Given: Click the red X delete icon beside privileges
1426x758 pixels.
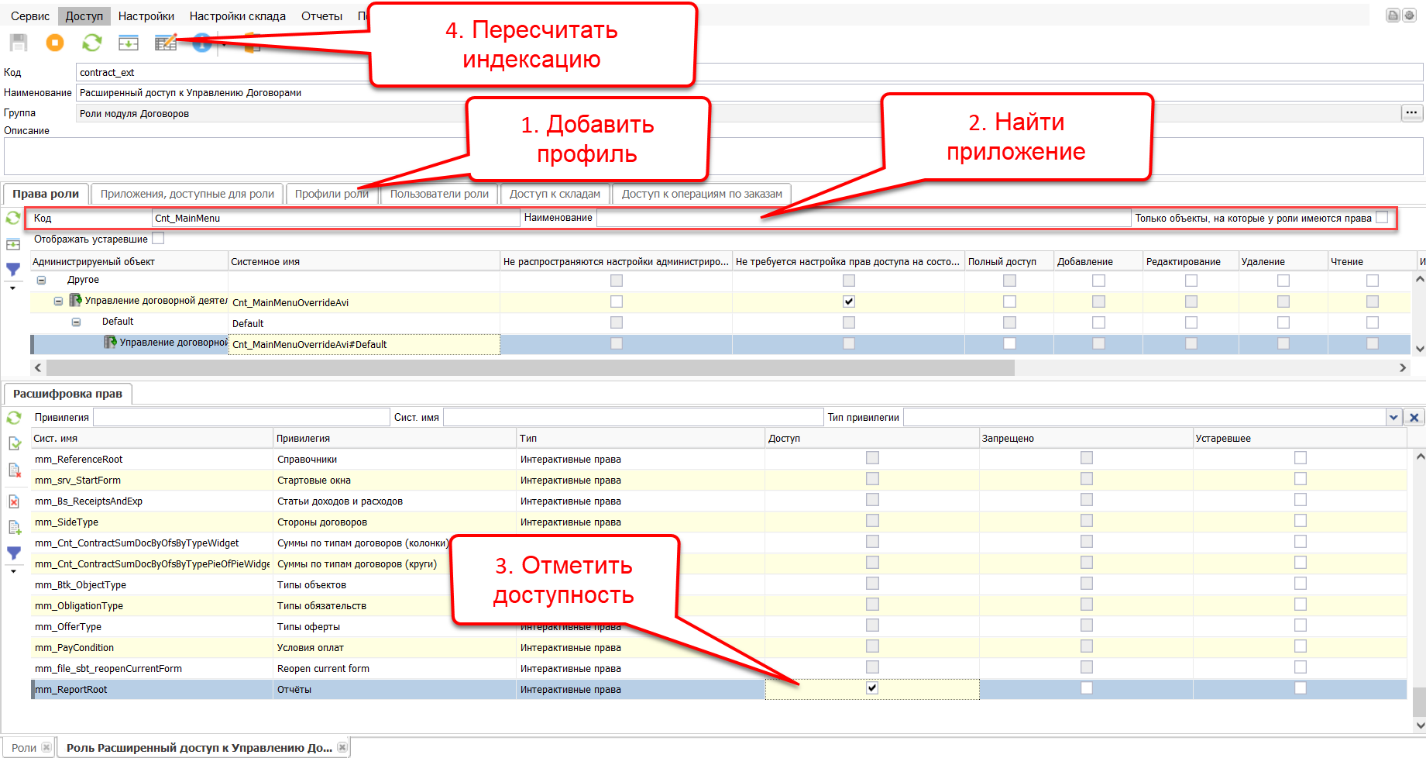Looking at the screenshot, I should pyautogui.click(x=13, y=501).
